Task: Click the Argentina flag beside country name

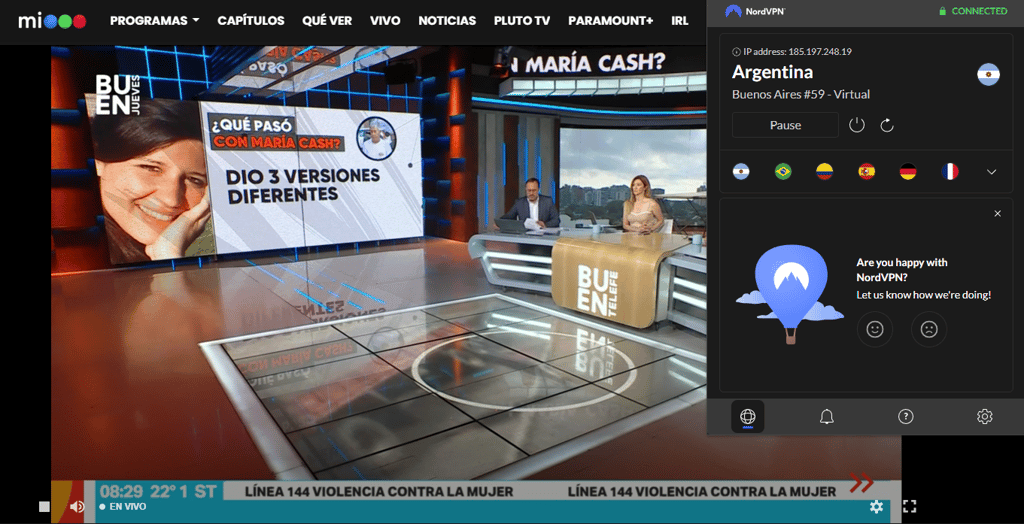Action: click(x=988, y=74)
